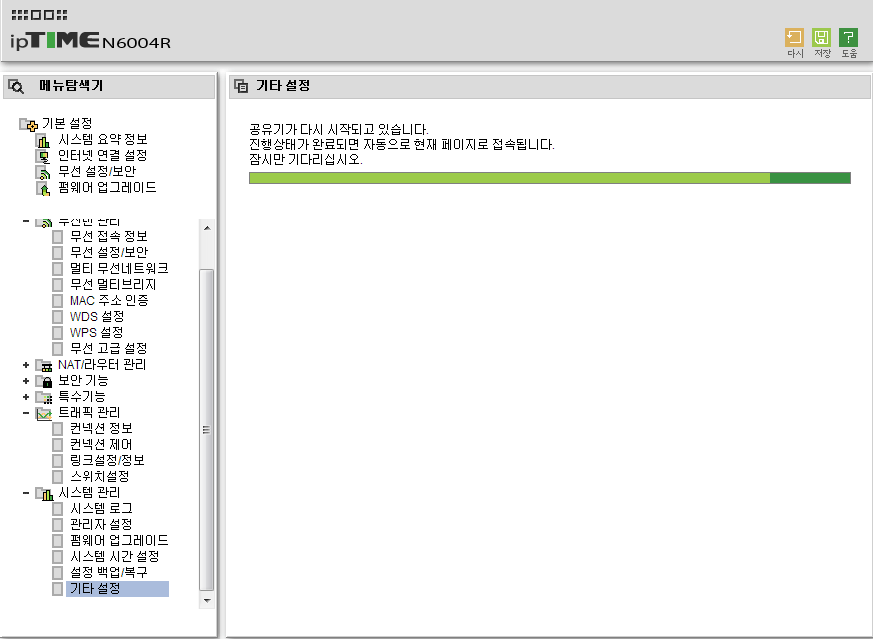Select 컨넥션 제어 menu item

(101, 445)
